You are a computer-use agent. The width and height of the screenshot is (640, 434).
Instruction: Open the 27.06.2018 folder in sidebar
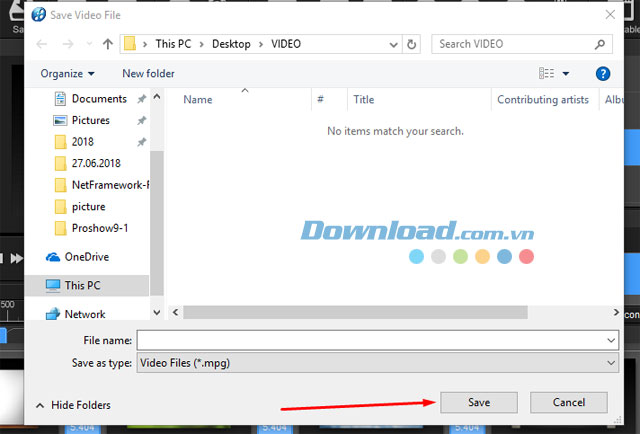(x=88, y=163)
